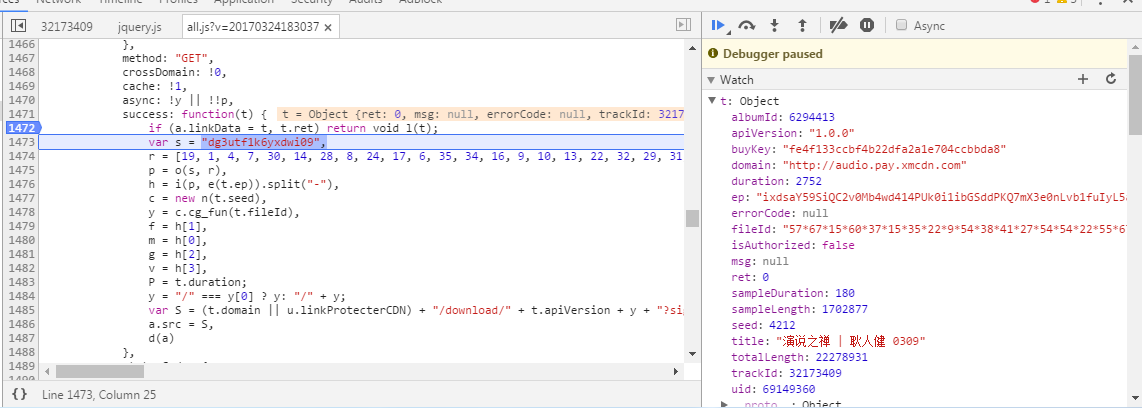Deactivate all breakpoints
The width and height of the screenshot is (1142, 408).
[838, 26]
